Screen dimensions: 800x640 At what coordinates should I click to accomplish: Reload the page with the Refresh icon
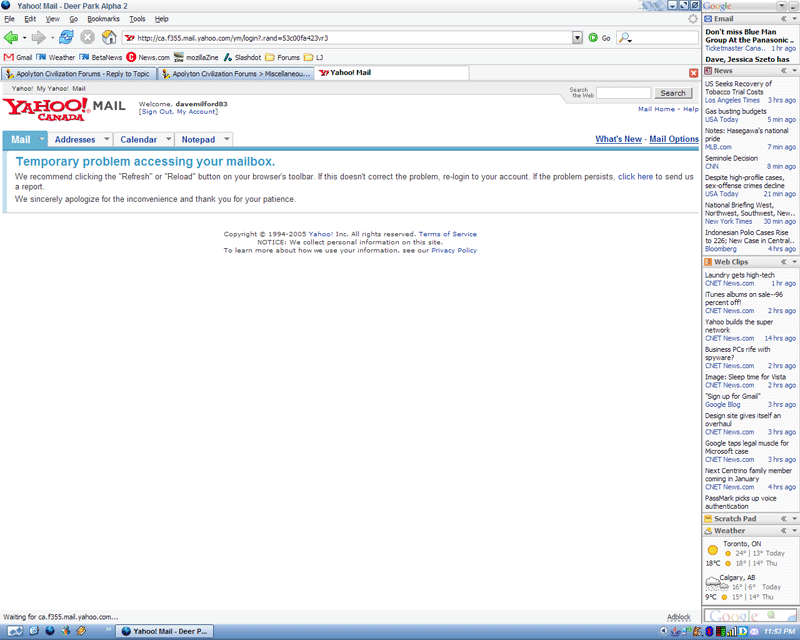point(66,37)
